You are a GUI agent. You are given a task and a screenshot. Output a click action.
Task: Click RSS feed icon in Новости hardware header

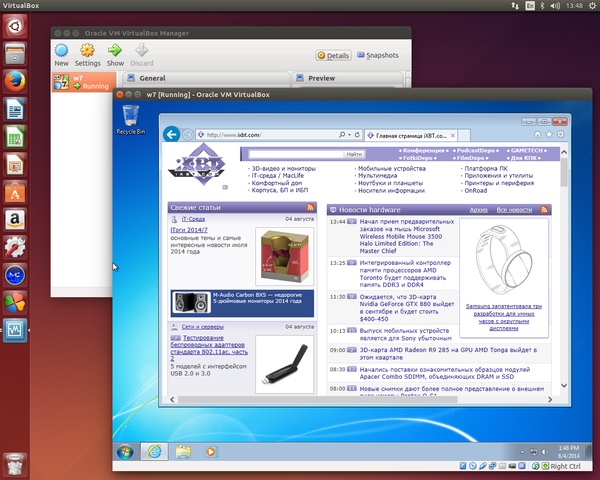pos(544,209)
